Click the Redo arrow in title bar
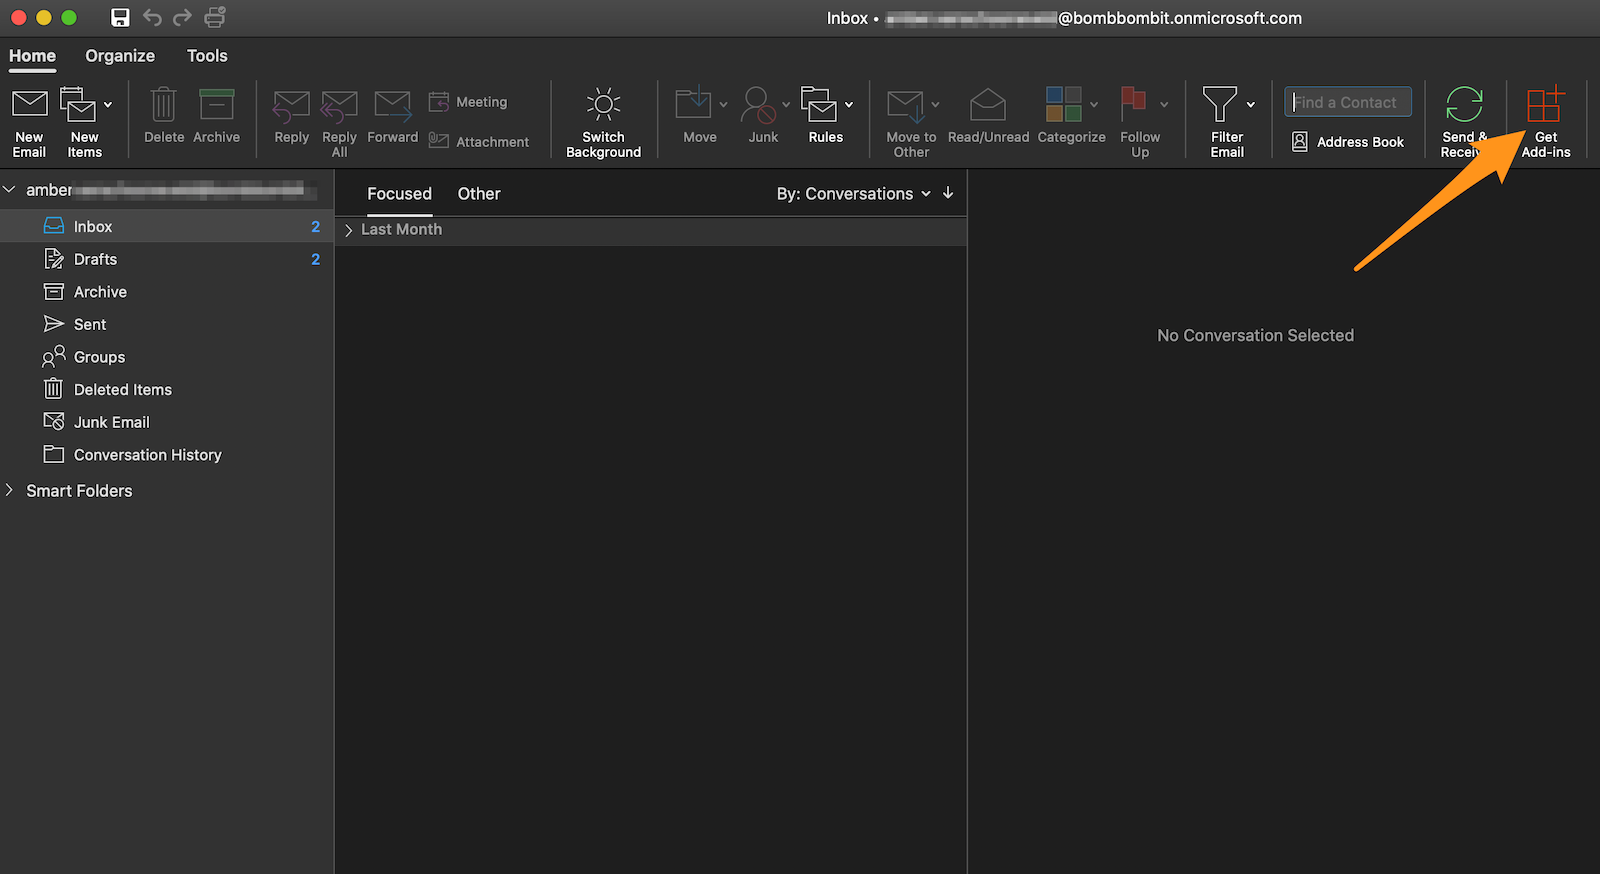 pos(182,17)
